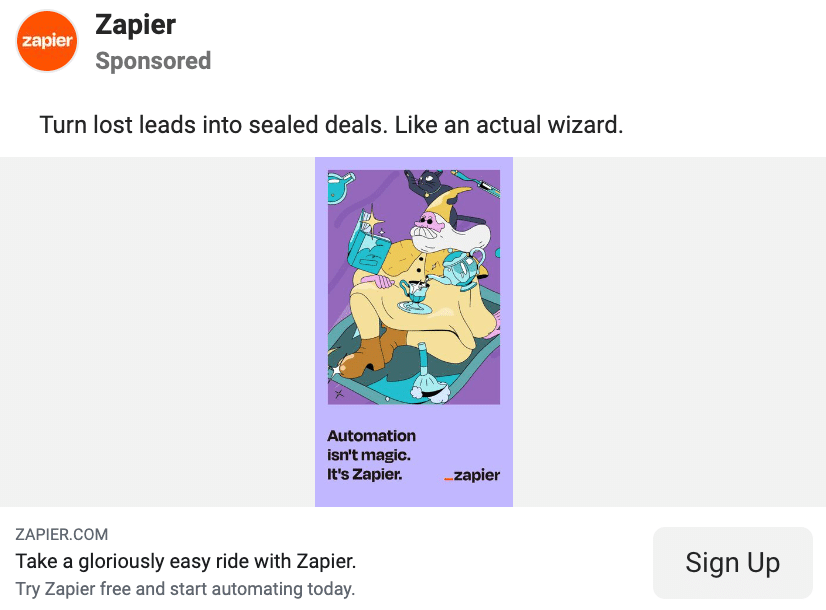Click the orange Zapier profile logo
Viewport: 826px width, 610px height.
(47, 41)
